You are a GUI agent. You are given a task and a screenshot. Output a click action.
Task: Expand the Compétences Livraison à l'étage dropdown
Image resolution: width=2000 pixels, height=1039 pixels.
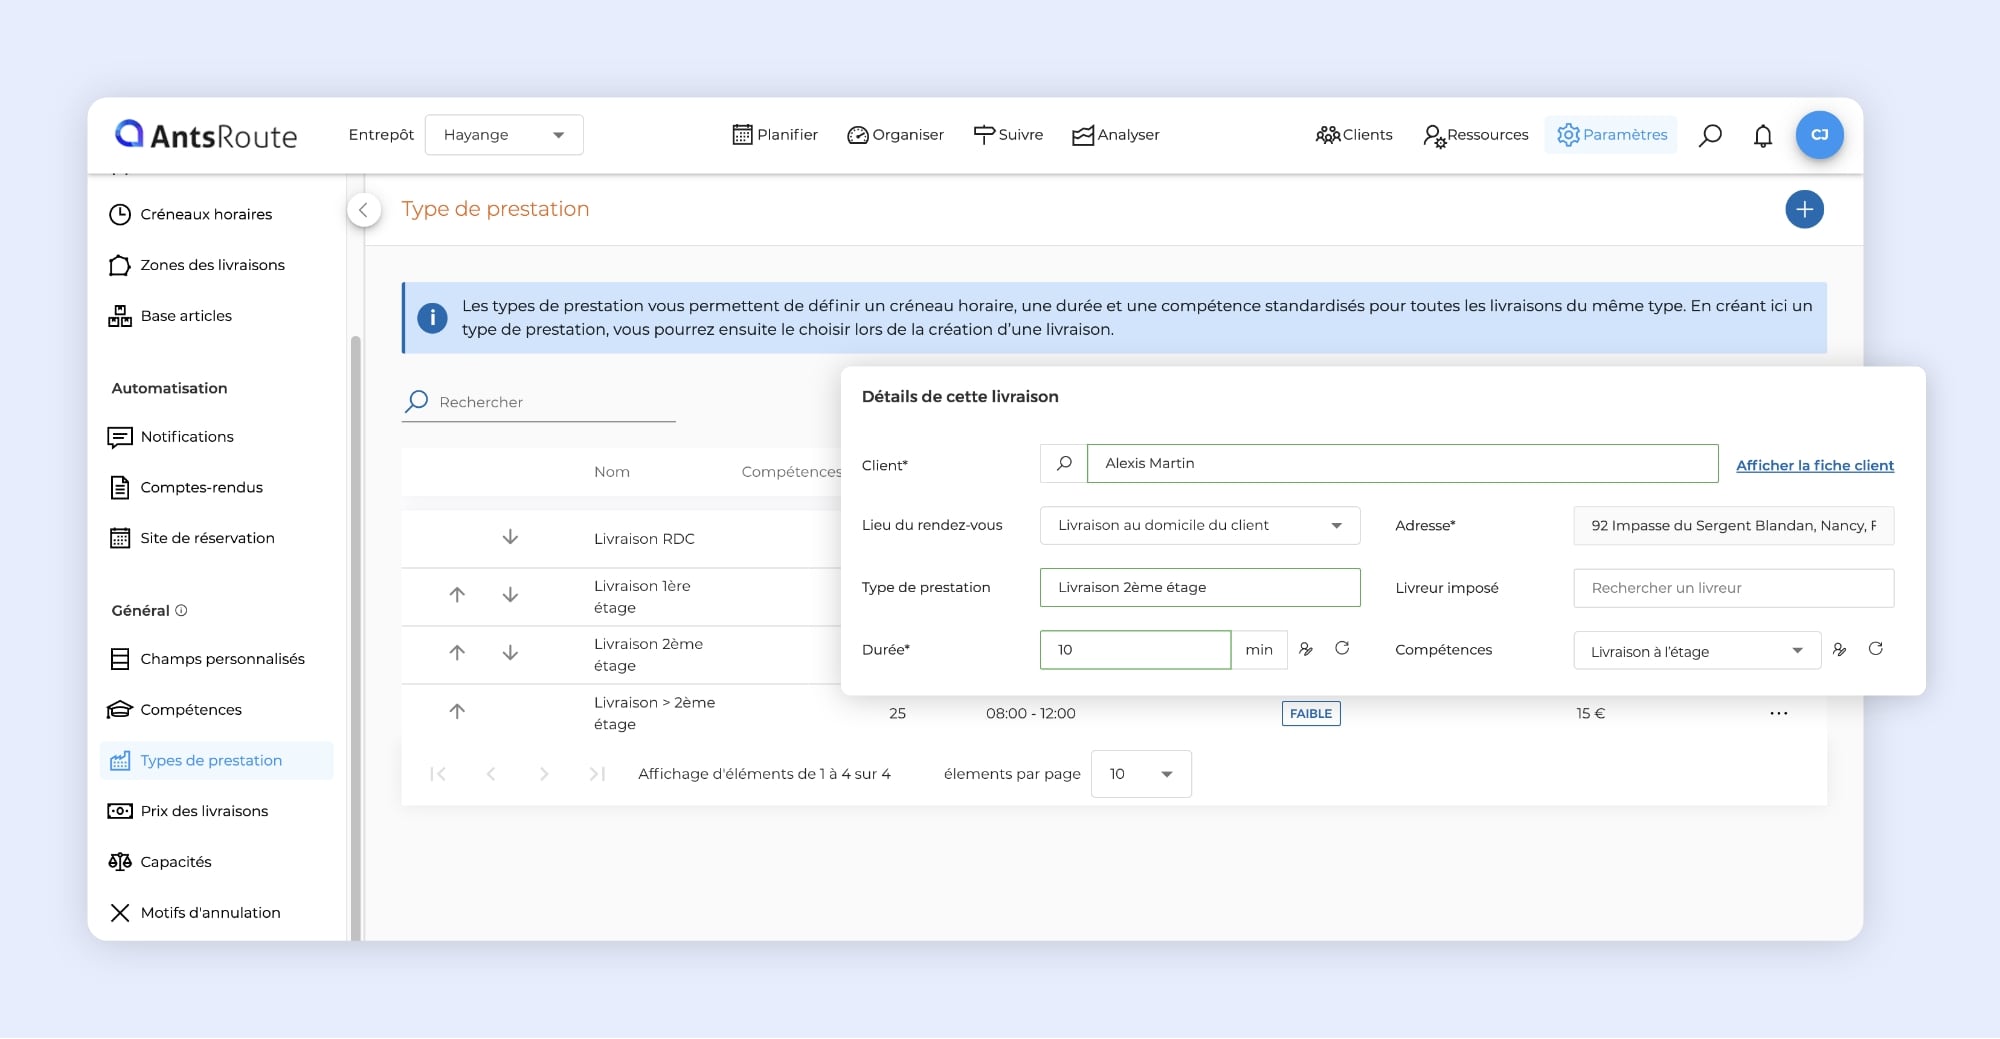point(1696,651)
